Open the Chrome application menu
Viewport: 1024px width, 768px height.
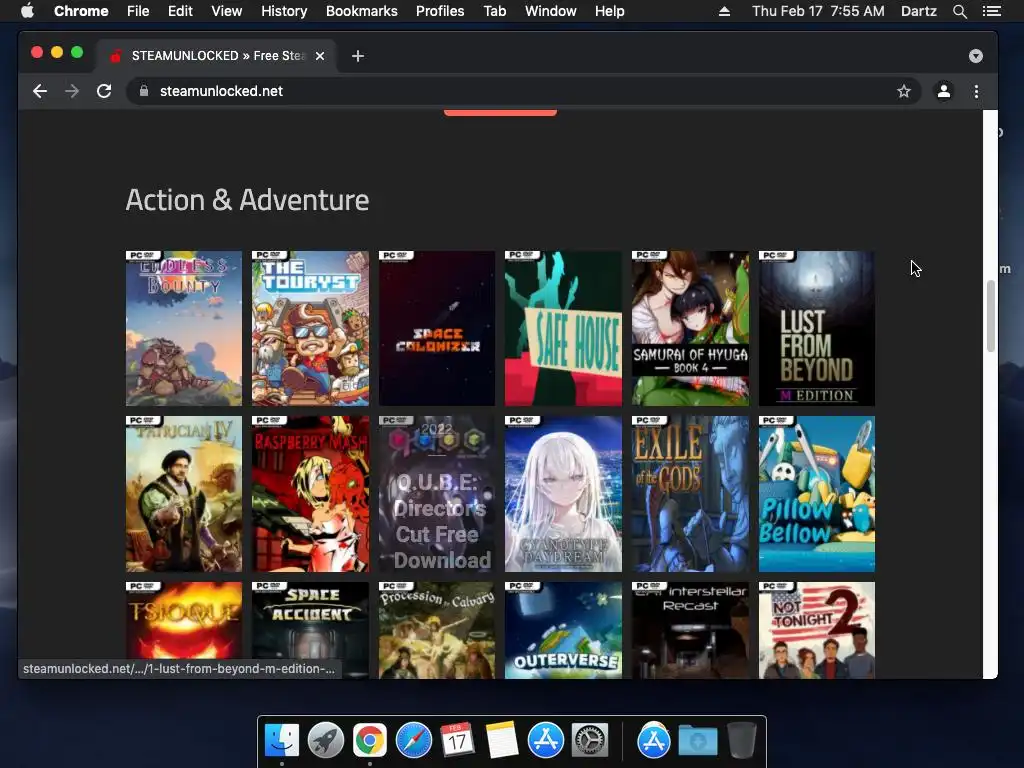pos(81,11)
